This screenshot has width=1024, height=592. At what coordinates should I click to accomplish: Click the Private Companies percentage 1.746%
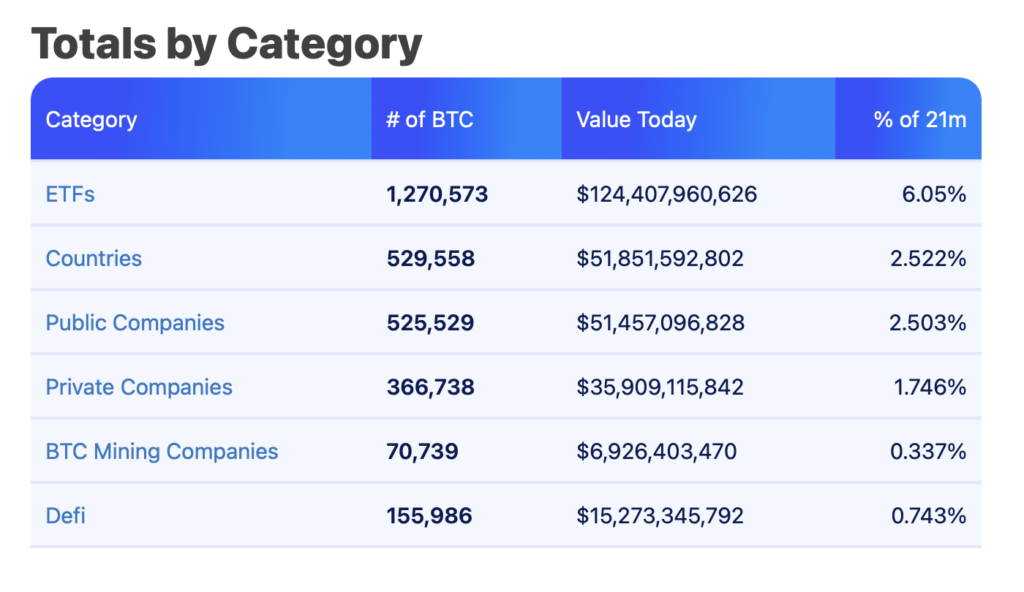tap(928, 387)
